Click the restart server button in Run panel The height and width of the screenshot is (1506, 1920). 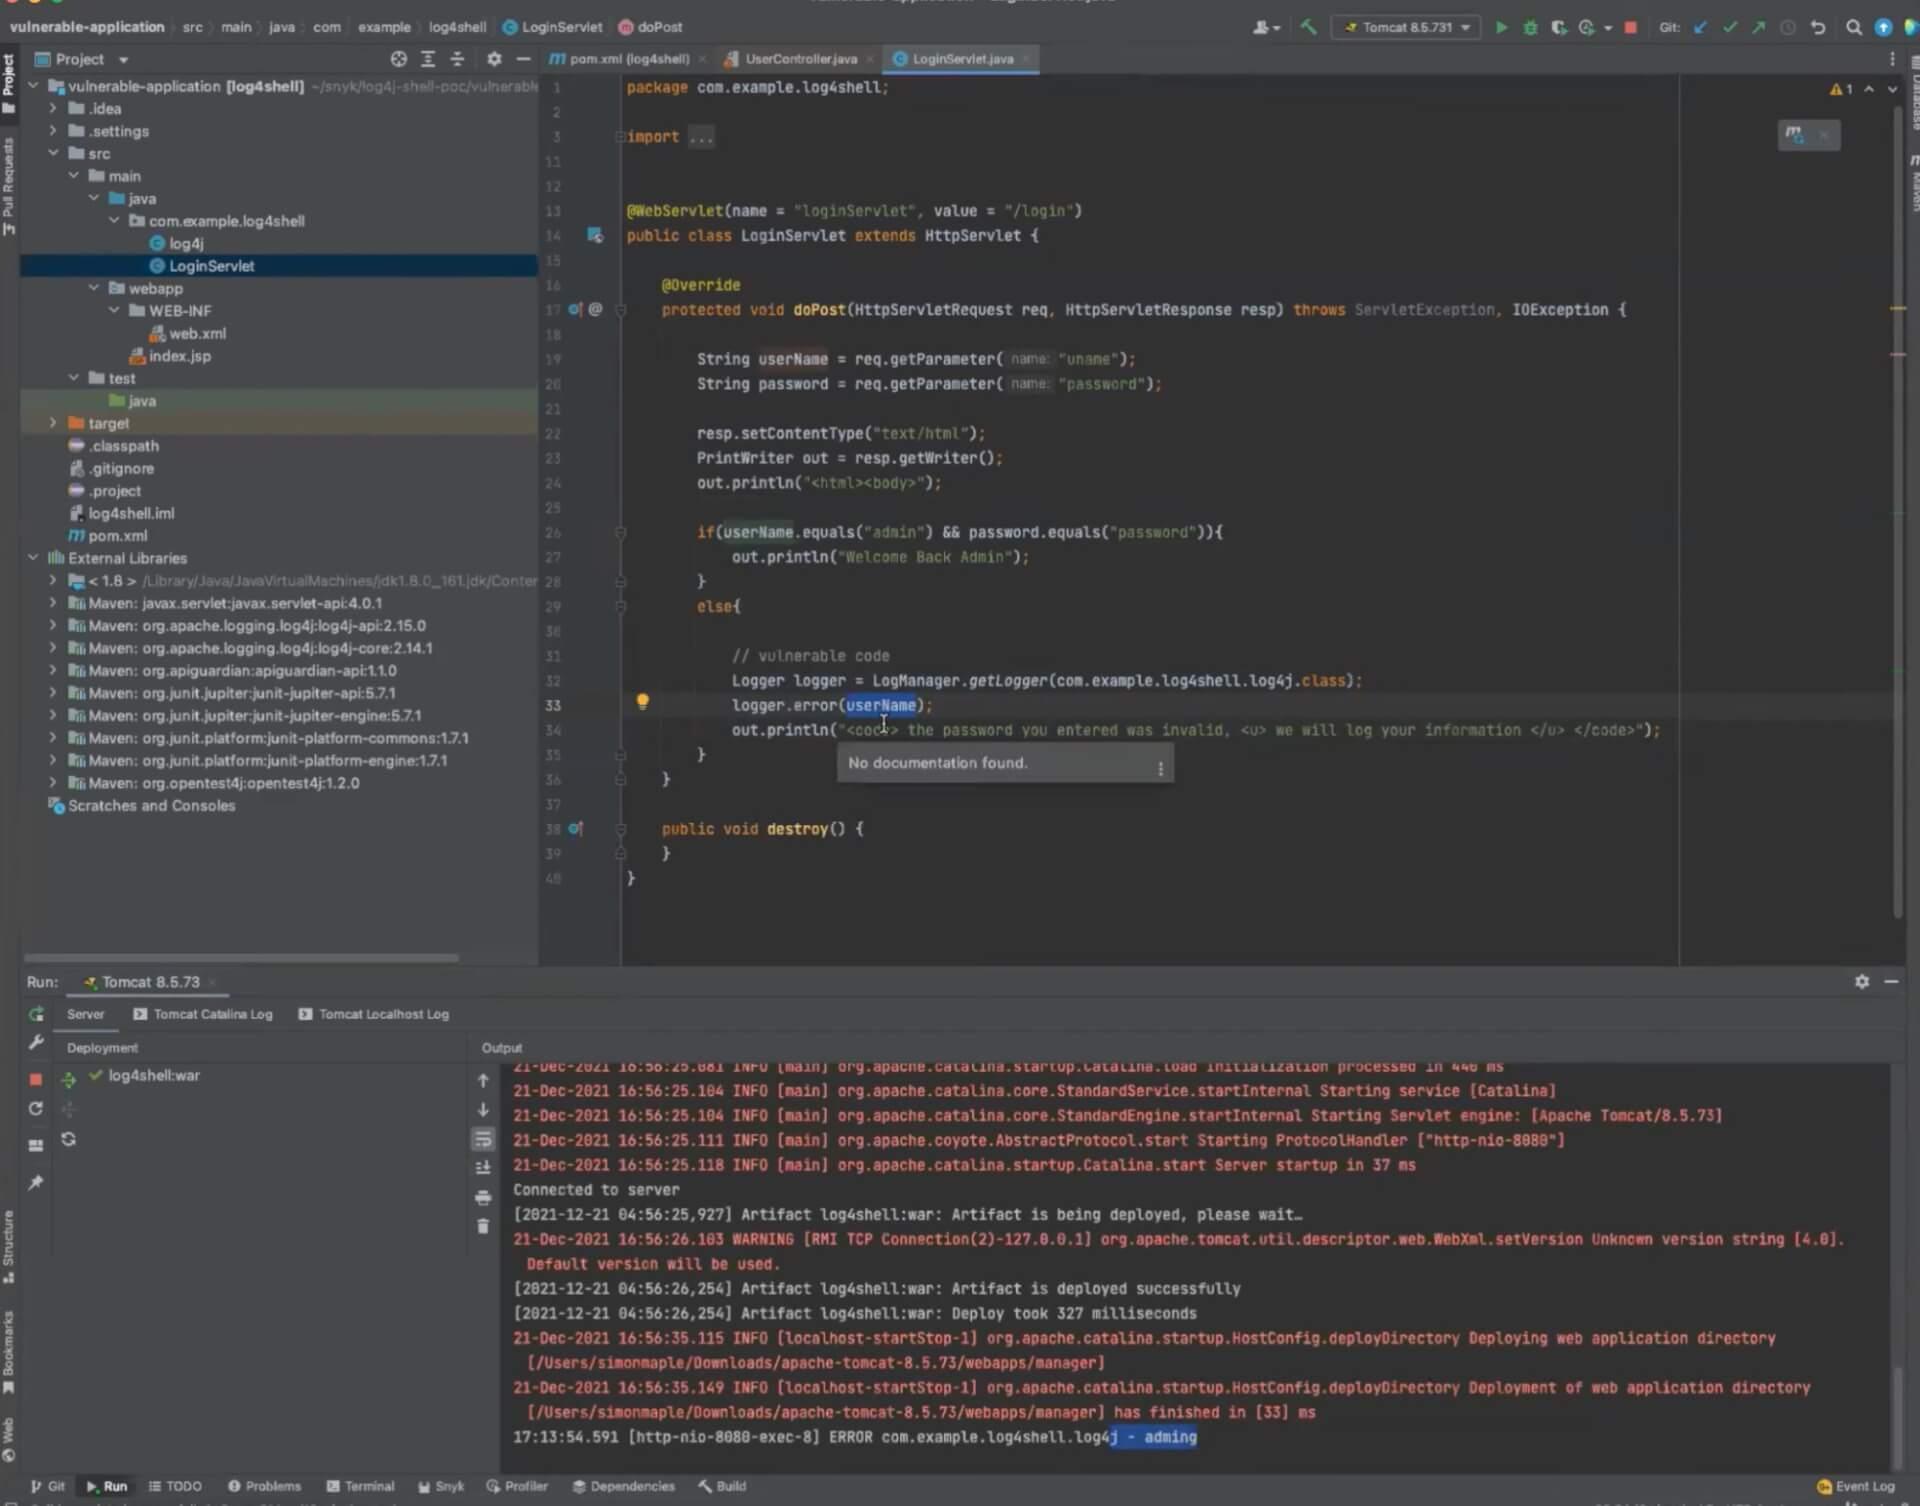click(34, 1107)
